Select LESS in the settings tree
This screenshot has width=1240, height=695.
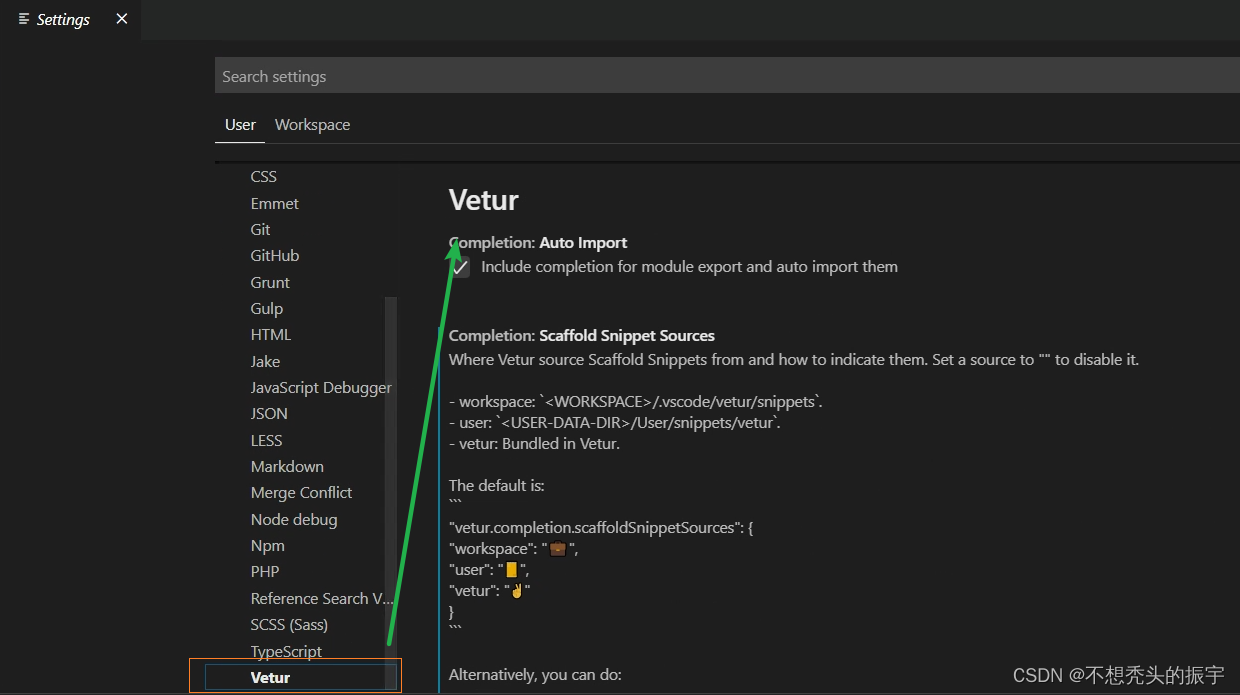click(267, 440)
